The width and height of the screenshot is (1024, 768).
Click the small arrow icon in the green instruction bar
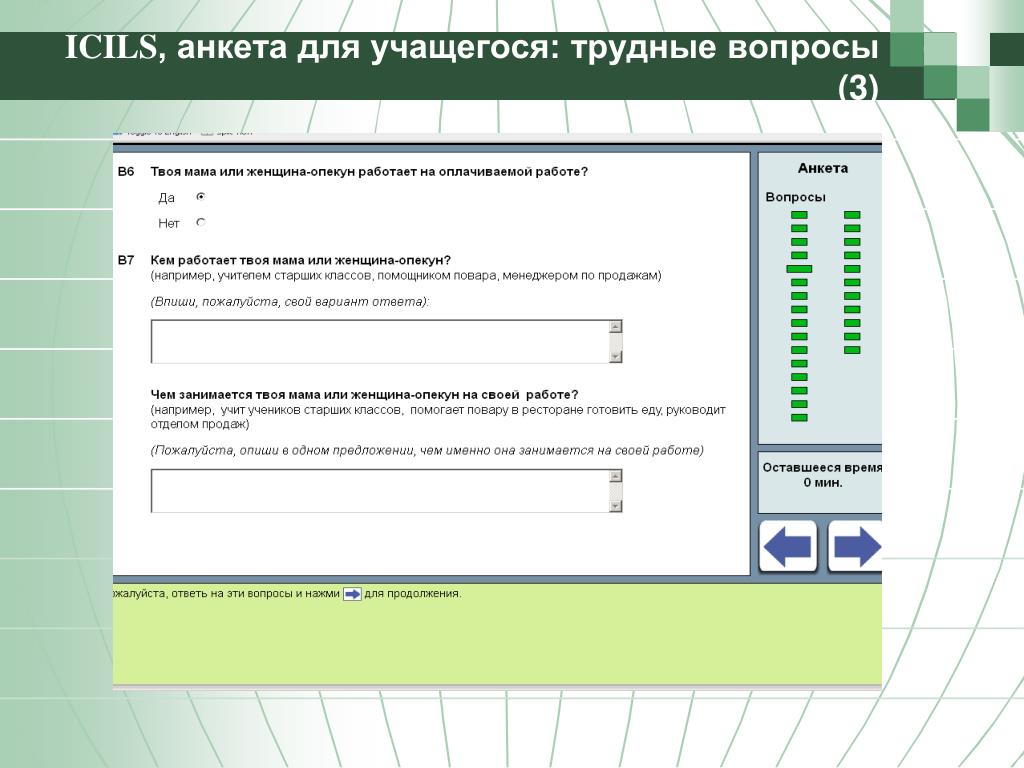tap(352, 594)
